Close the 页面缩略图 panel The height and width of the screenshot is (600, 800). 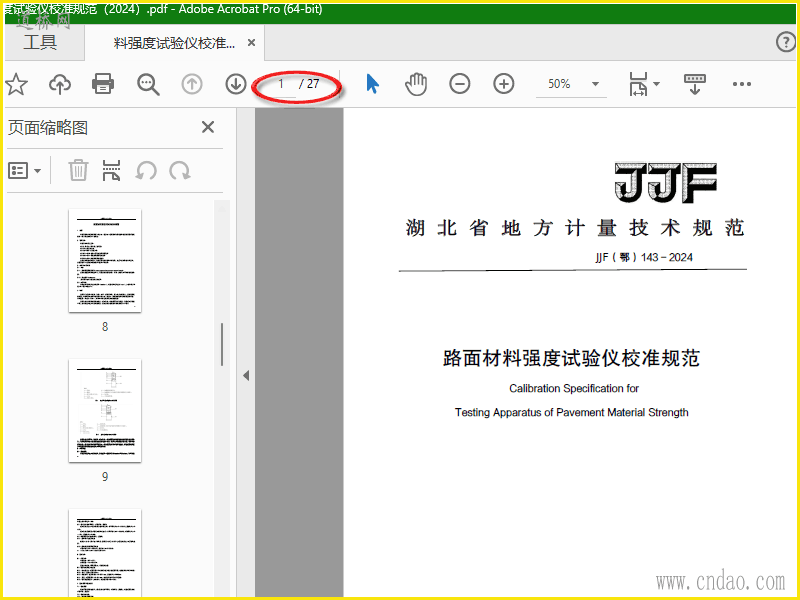pos(208,127)
